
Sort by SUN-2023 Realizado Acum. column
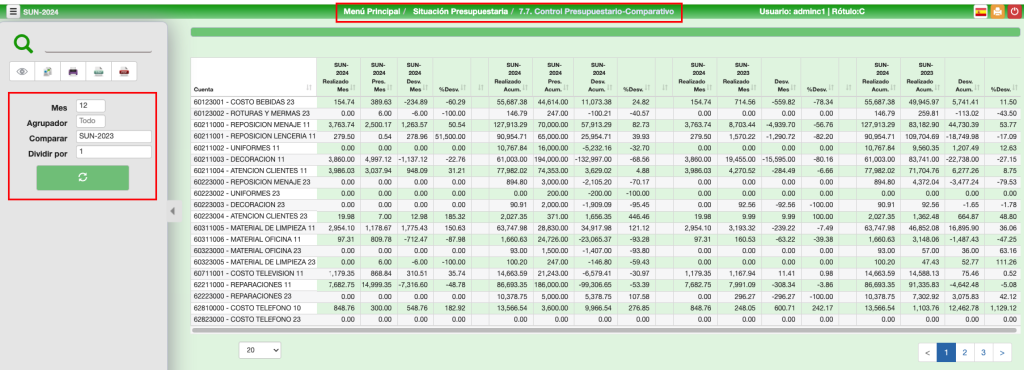922,77
